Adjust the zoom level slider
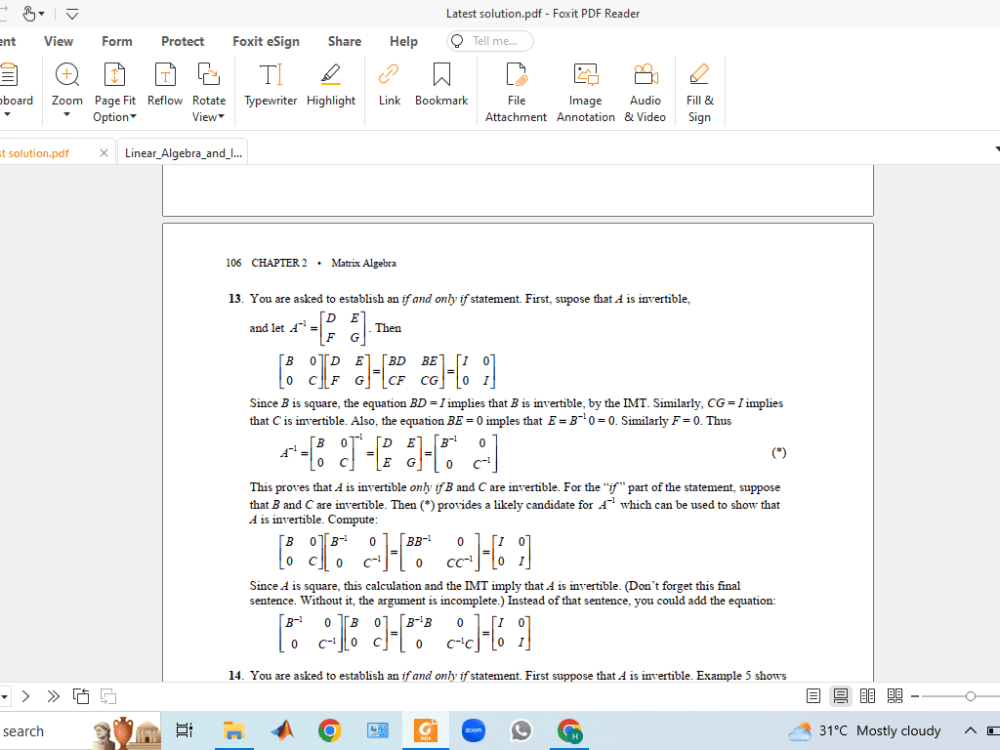Screen dimensions: 1000x750 point(970,695)
